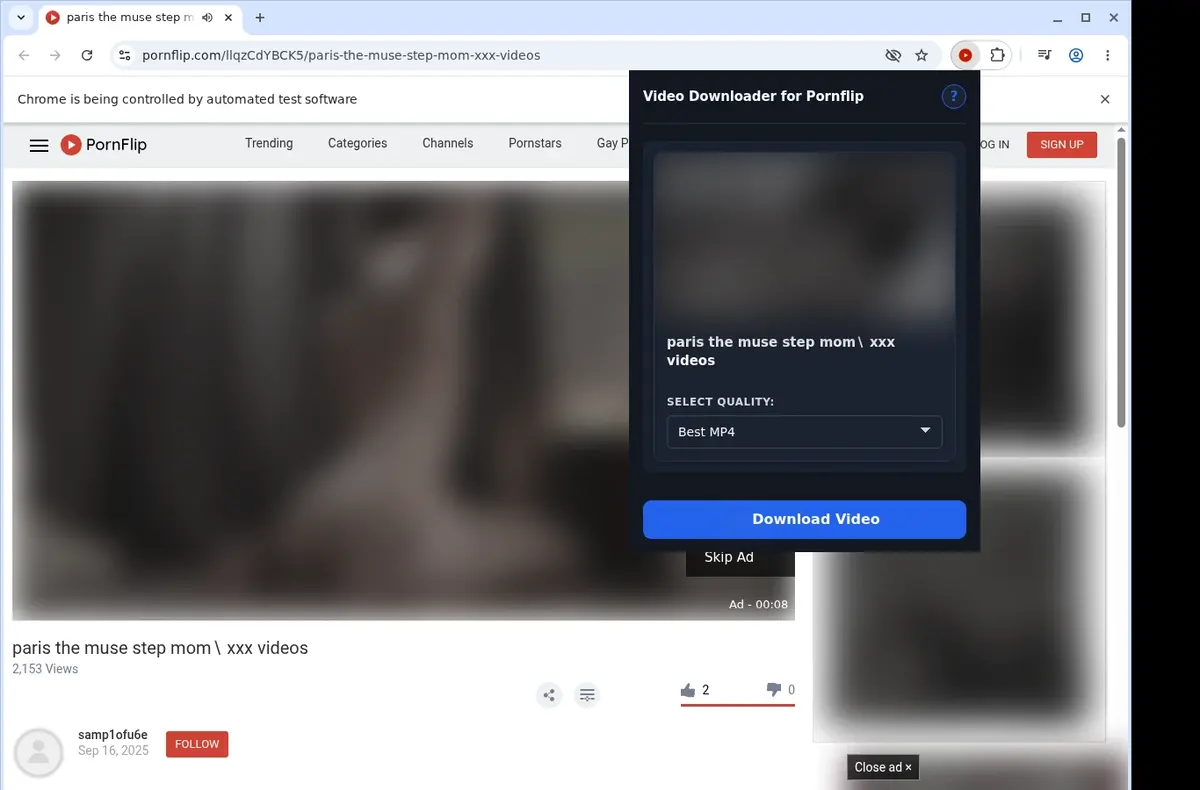Open a new tab with the plus button
The width and height of the screenshot is (1200, 790).
260,18
